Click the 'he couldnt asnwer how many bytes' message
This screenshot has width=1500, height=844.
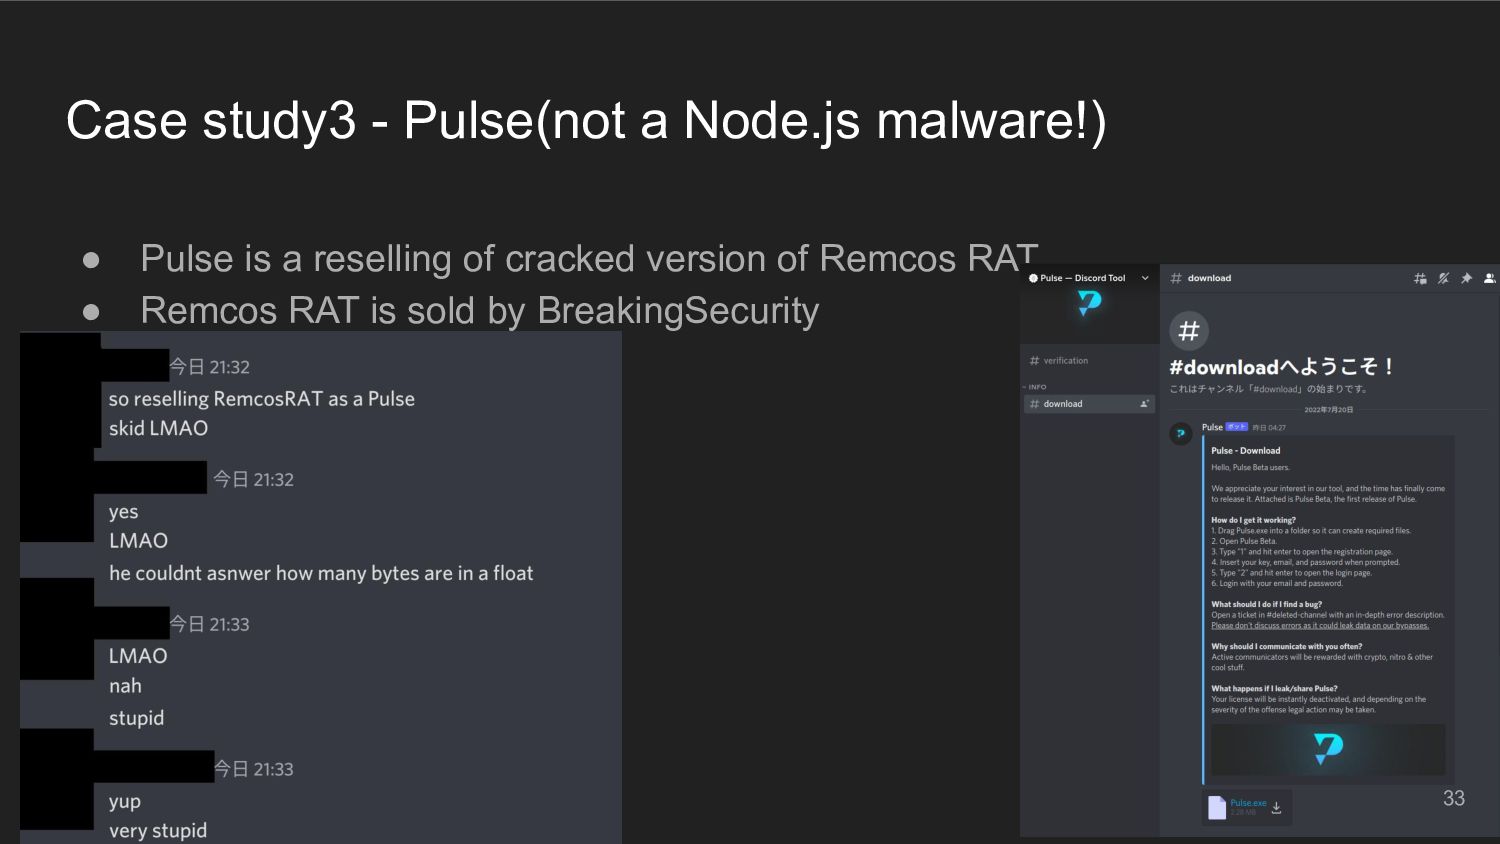[321, 573]
